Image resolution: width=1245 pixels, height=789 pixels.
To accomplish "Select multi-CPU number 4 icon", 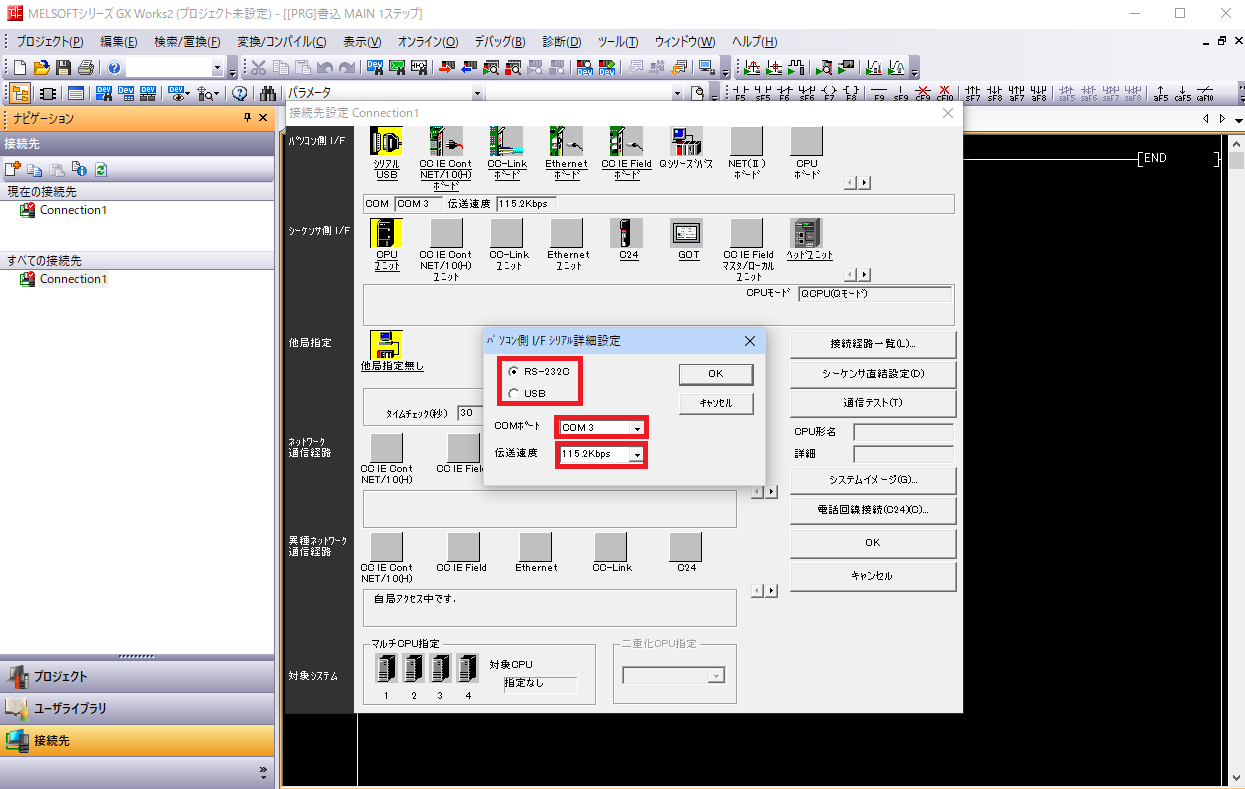I will point(467,668).
